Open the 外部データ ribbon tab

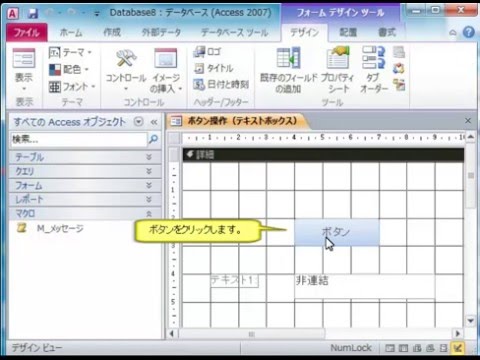tap(161, 32)
